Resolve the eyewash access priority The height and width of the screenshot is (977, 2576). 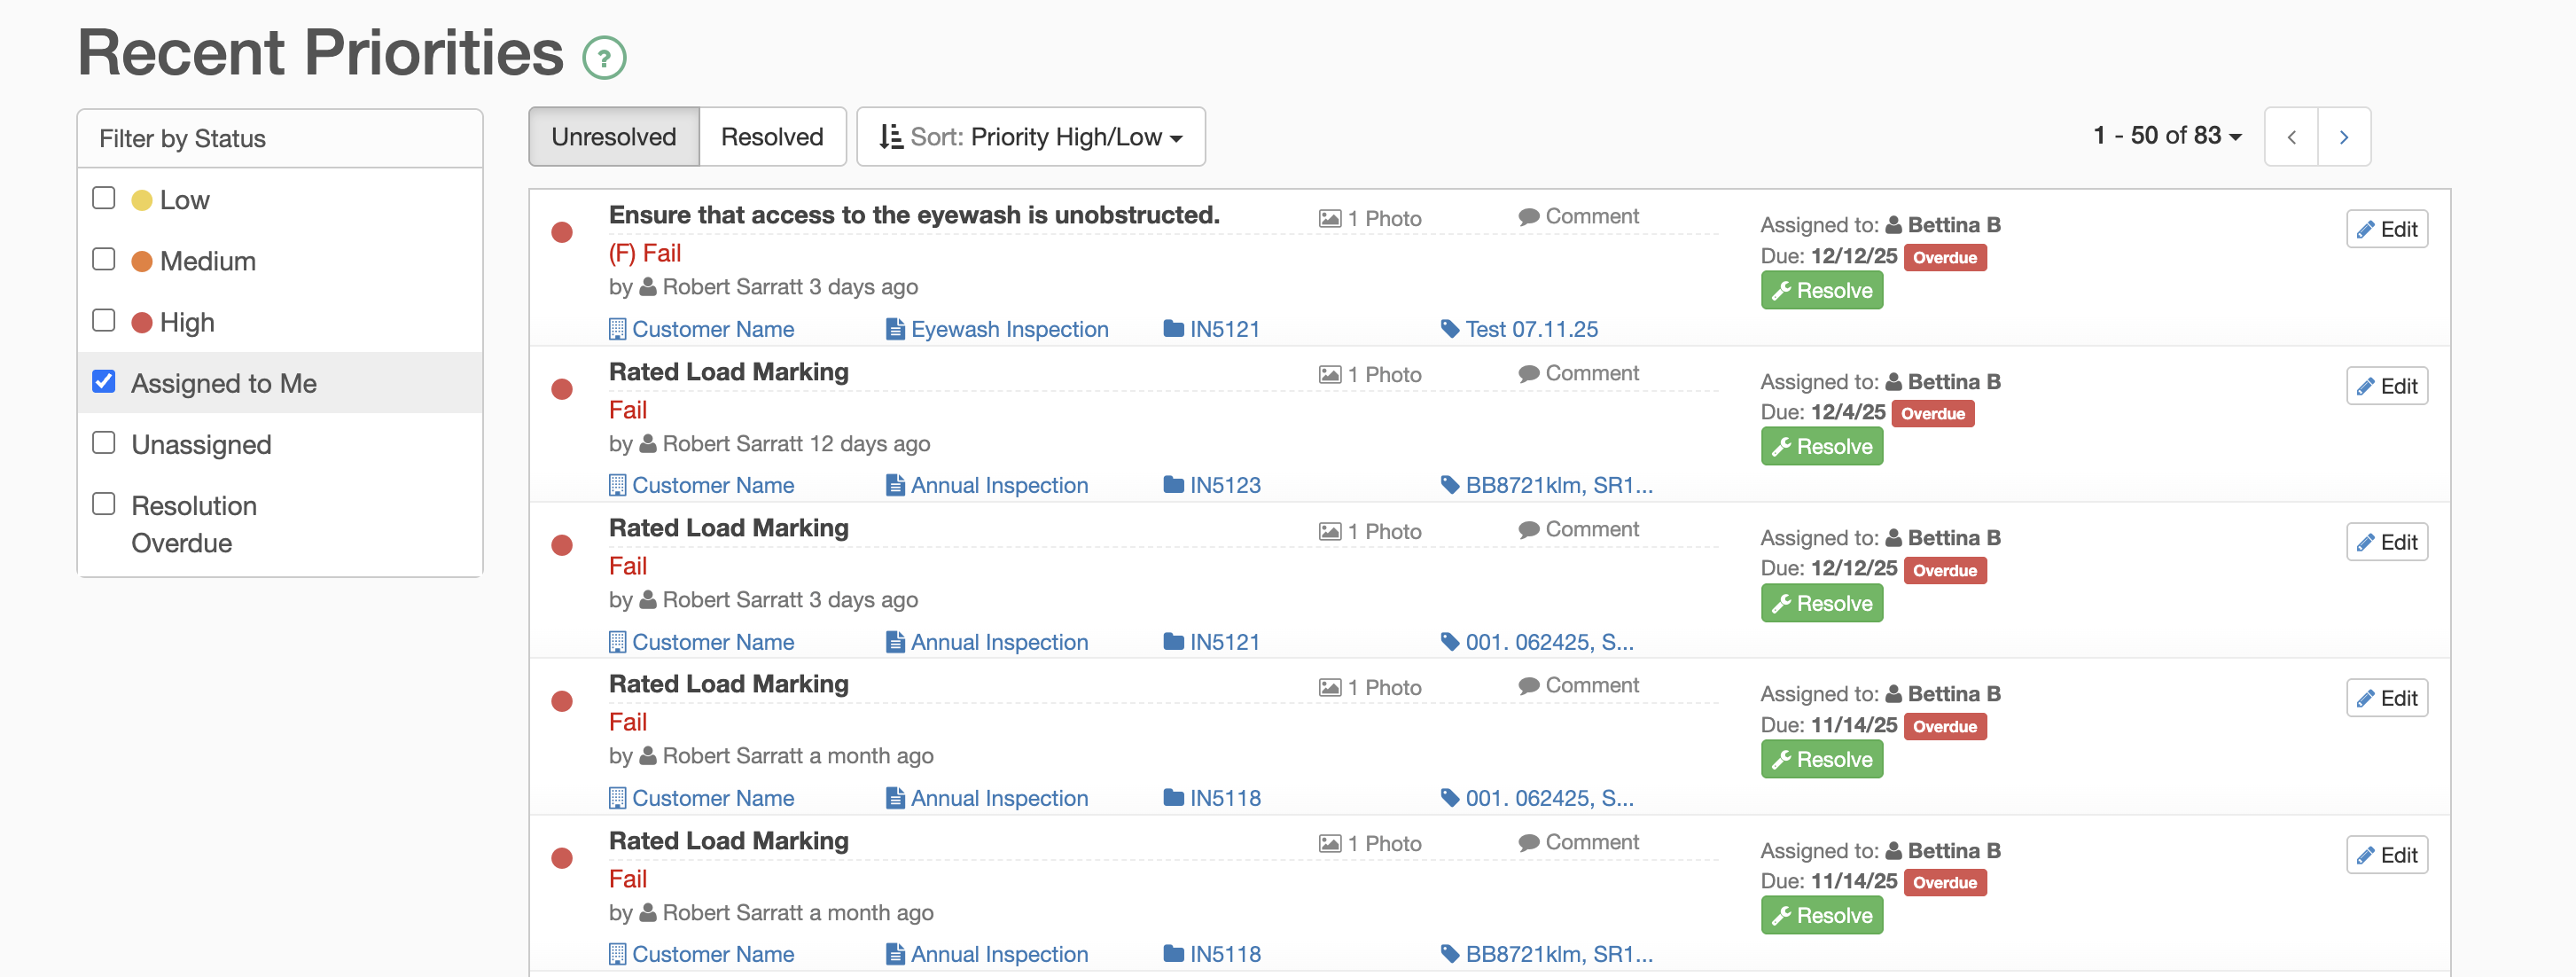click(x=1821, y=290)
